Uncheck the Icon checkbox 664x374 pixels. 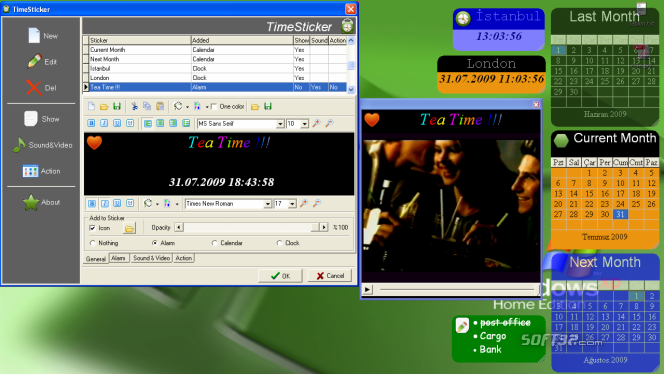coord(93,228)
